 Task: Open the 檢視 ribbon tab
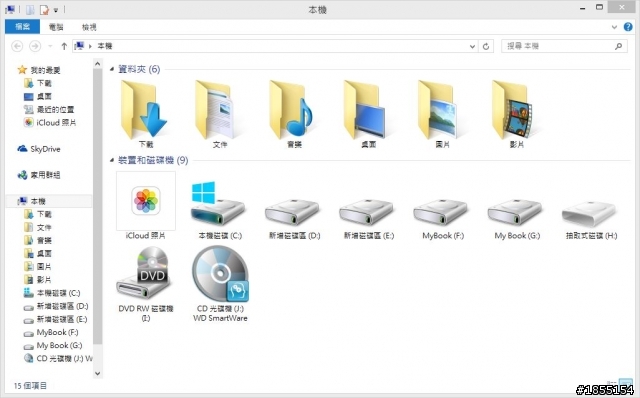(89, 27)
